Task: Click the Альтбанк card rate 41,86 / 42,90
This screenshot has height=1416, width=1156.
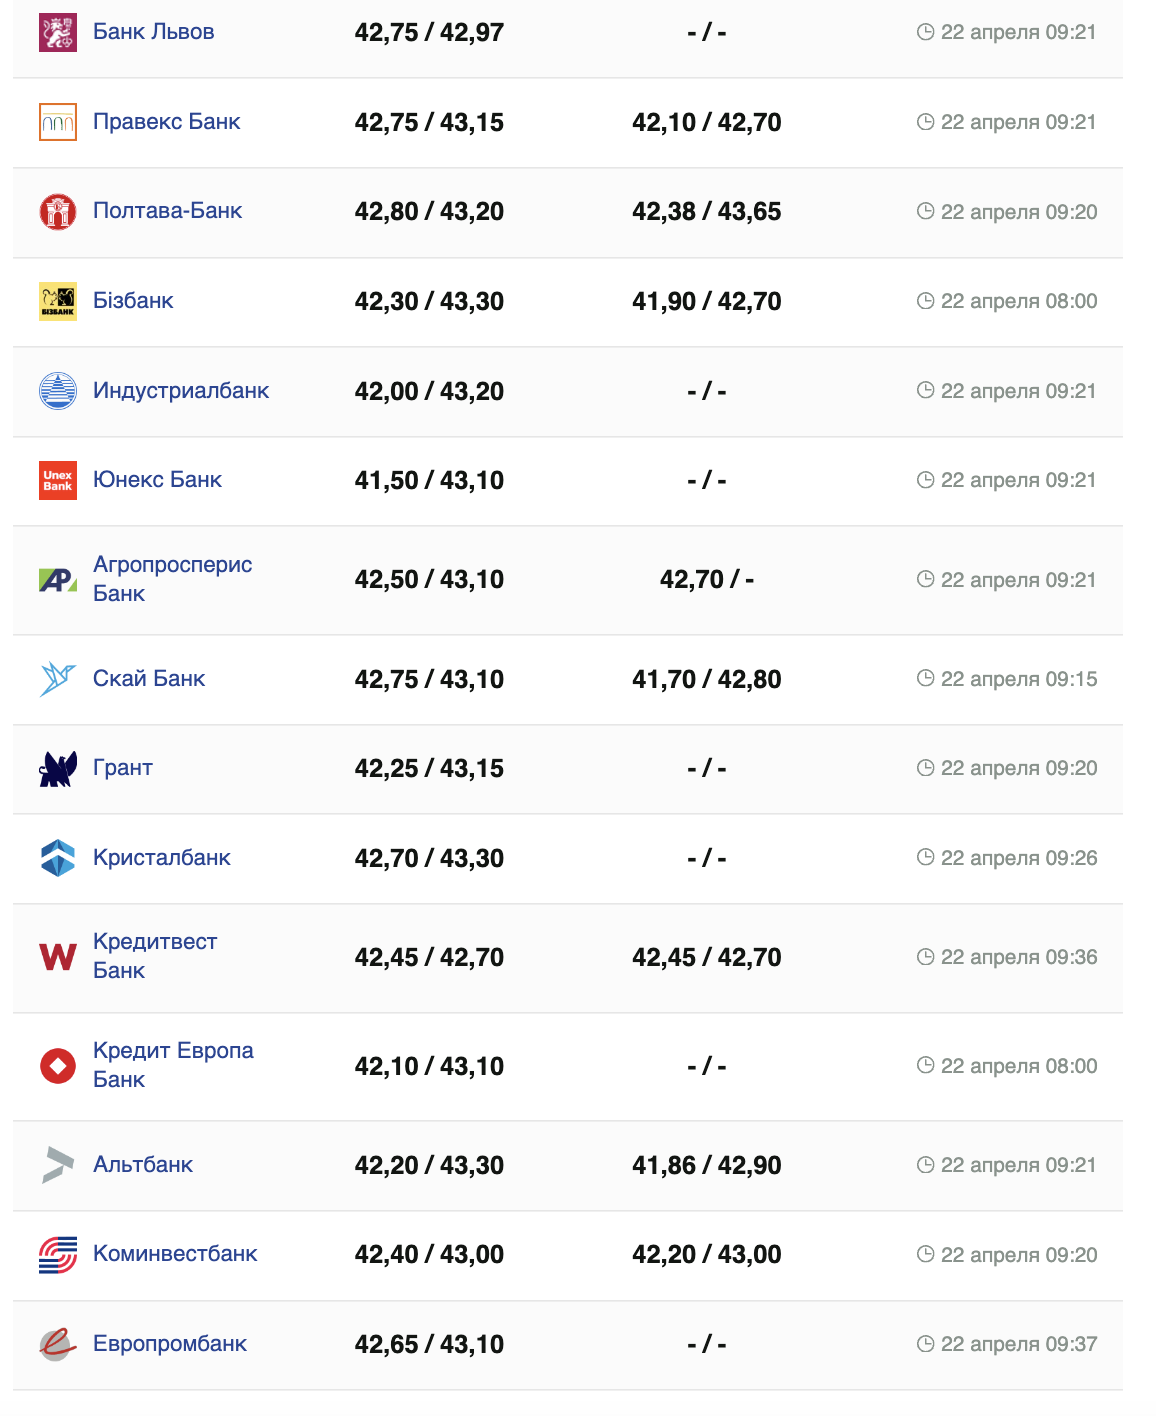Action: click(x=706, y=1165)
